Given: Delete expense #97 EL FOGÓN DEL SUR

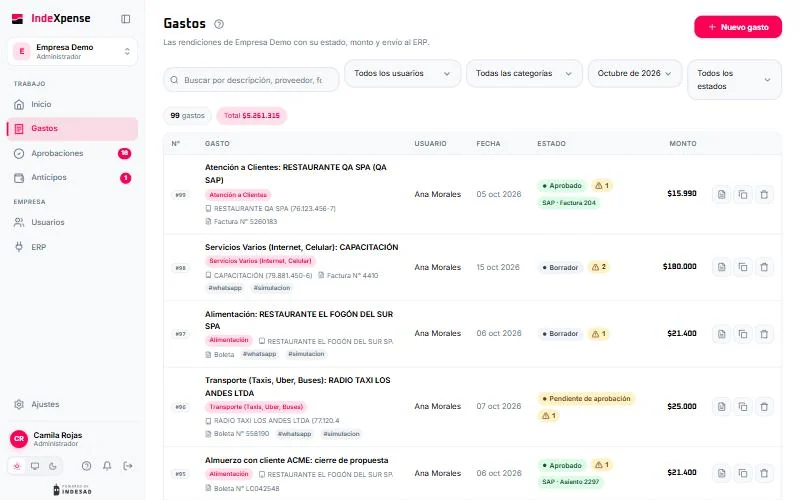Looking at the screenshot, I should coord(764,334).
